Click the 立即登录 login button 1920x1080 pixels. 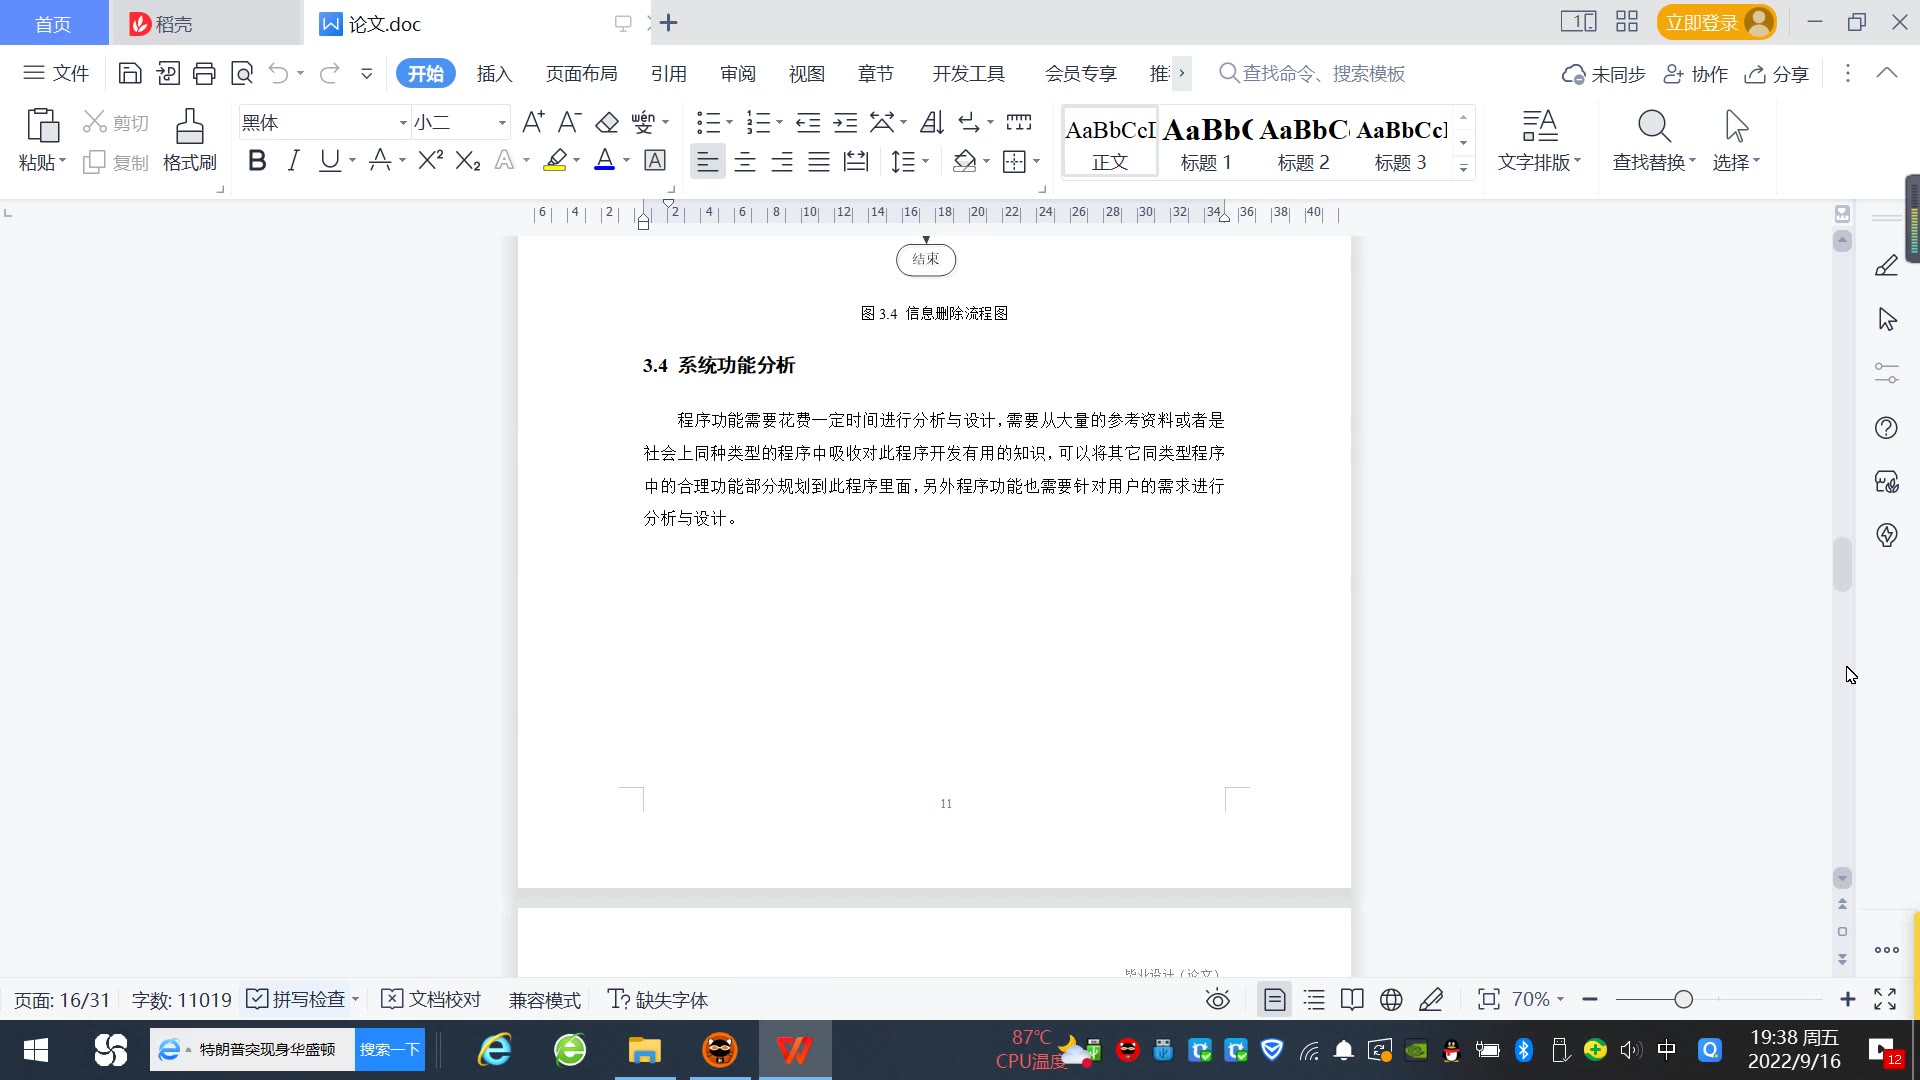(1702, 22)
